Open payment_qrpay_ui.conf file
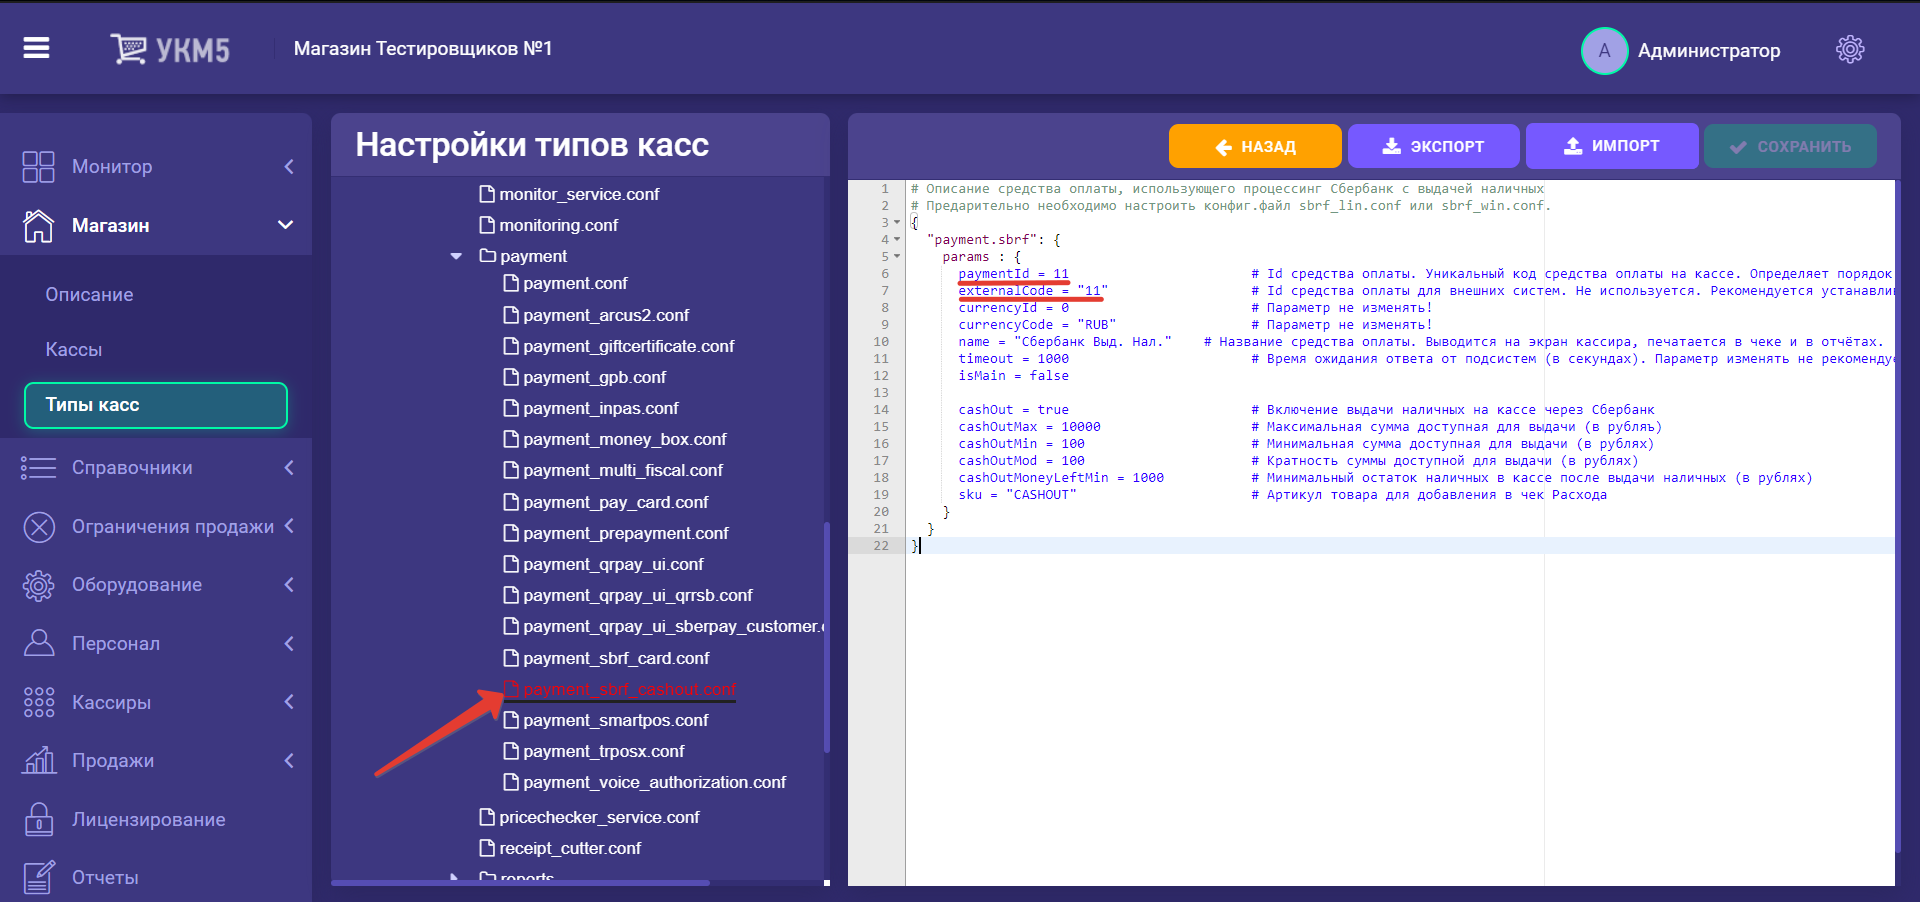 point(613,564)
